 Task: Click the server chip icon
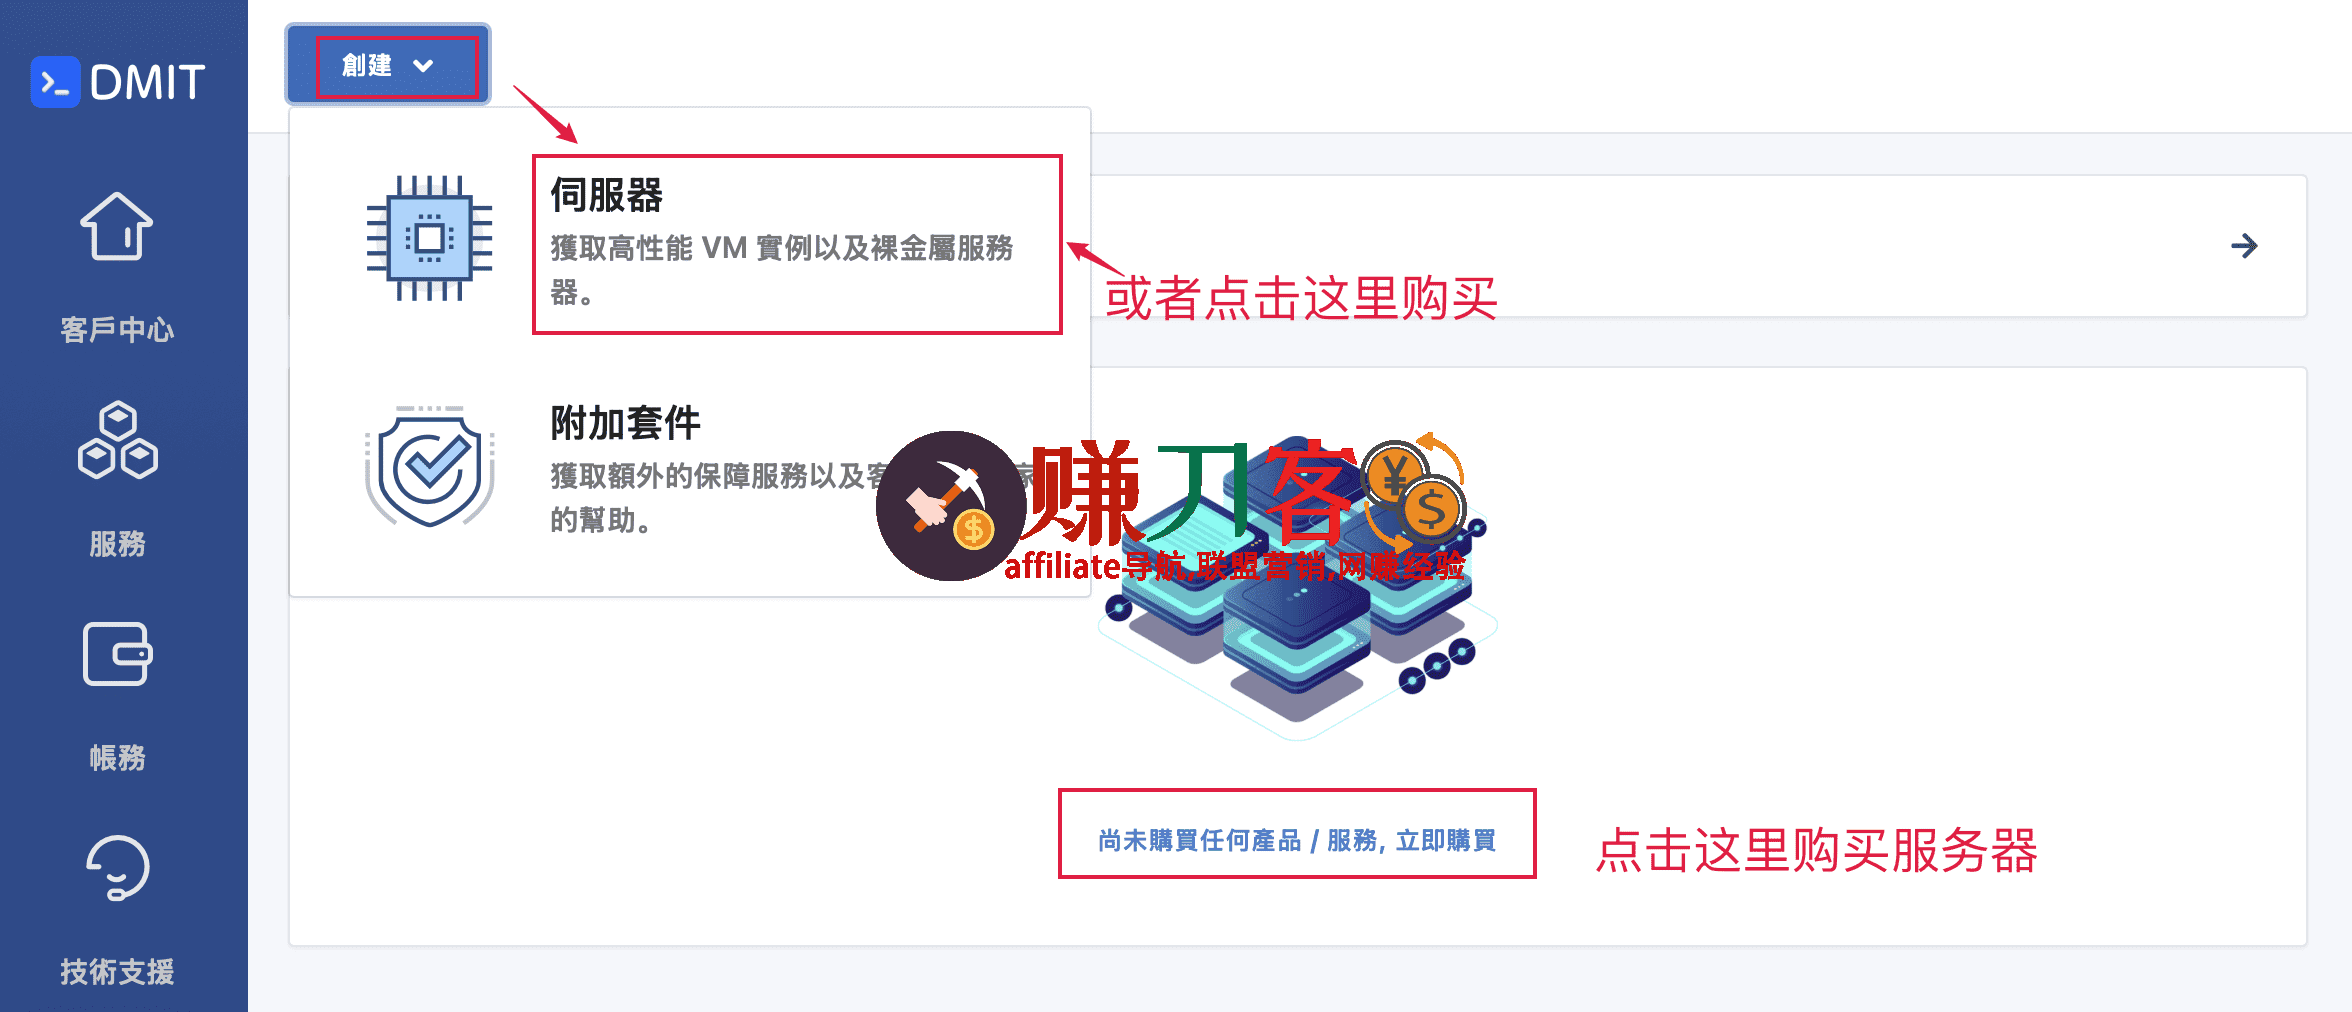point(430,238)
